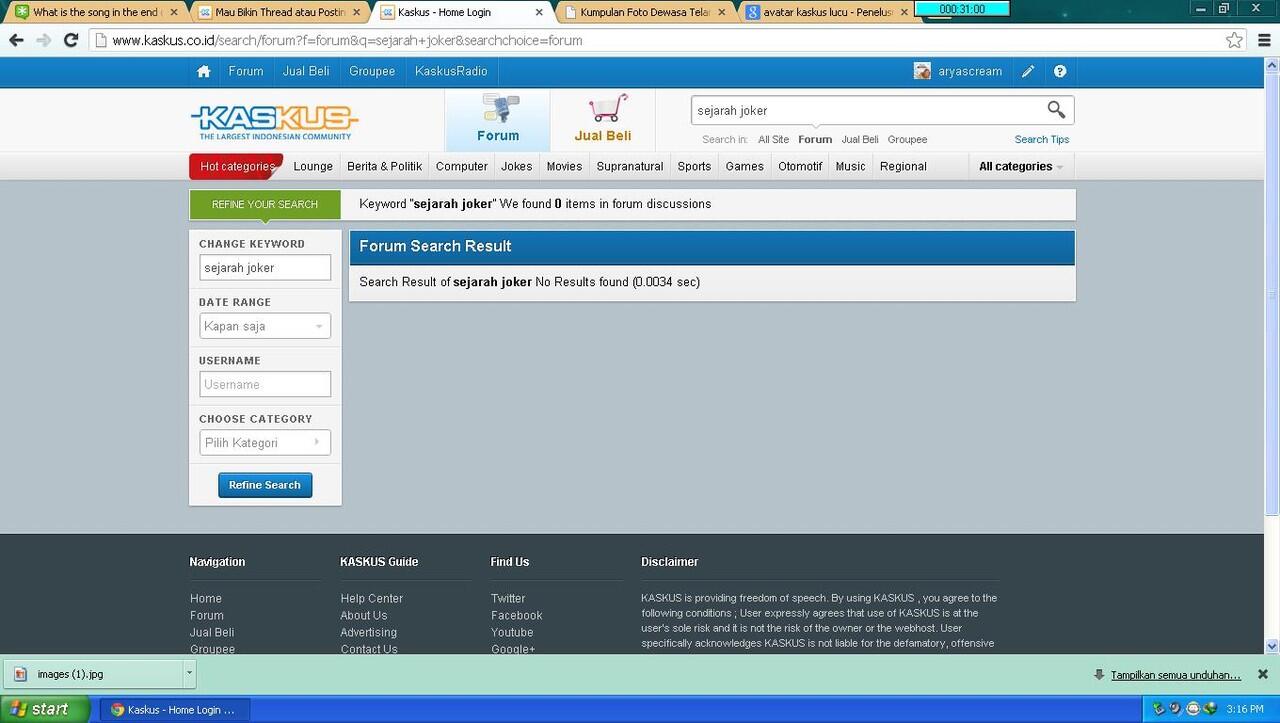Click the Refine Search button

click(x=265, y=485)
